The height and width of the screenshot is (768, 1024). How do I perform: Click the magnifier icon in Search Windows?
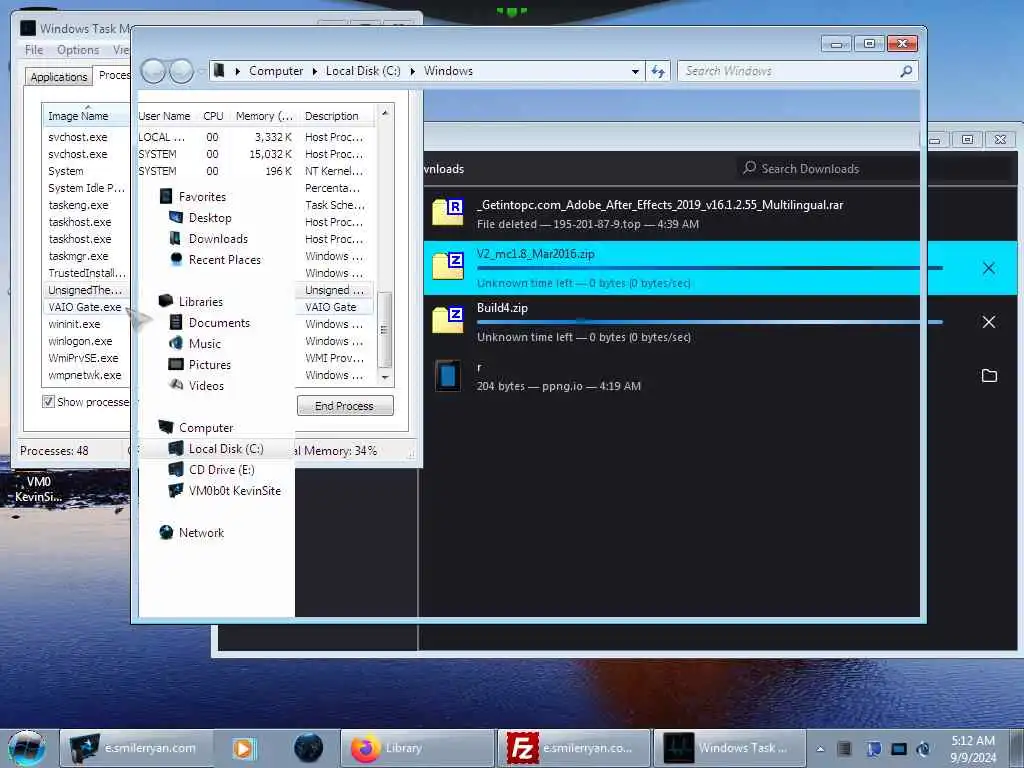point(906,71)
